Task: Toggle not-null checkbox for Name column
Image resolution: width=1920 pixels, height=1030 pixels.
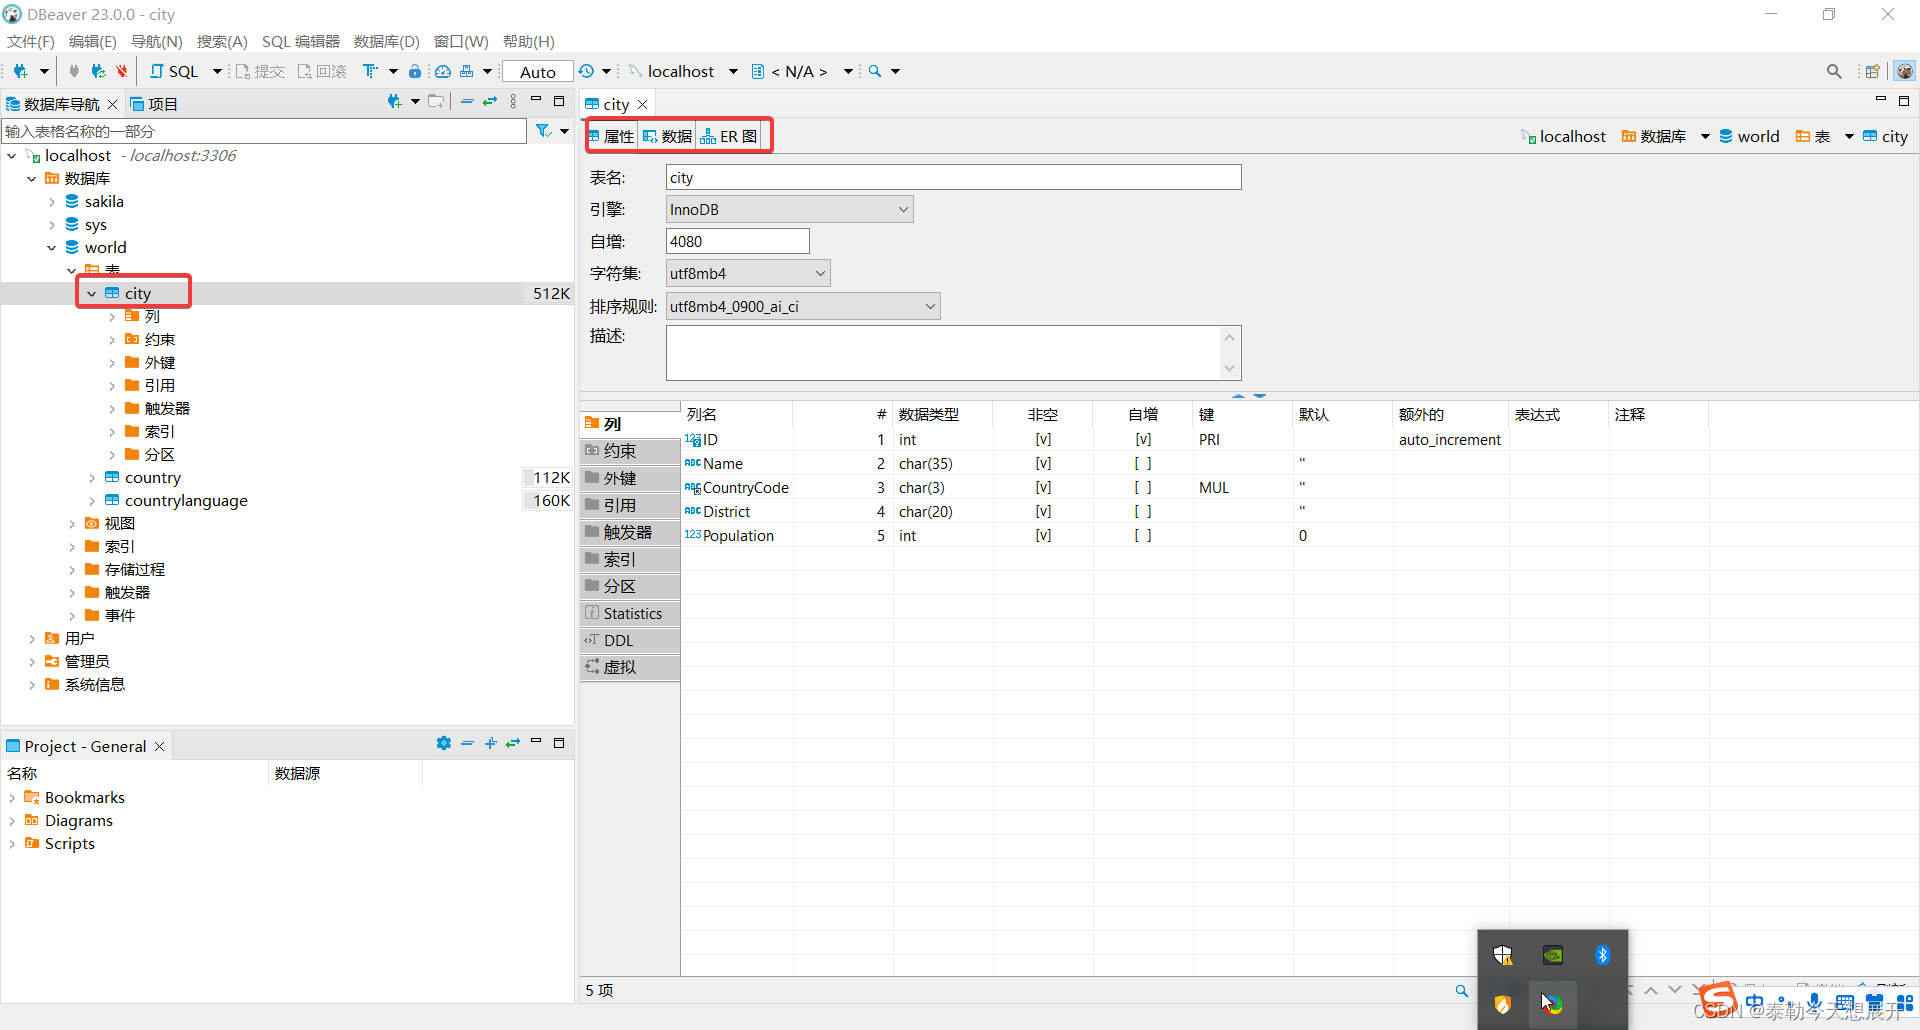Action: [x=1043, y=464]
